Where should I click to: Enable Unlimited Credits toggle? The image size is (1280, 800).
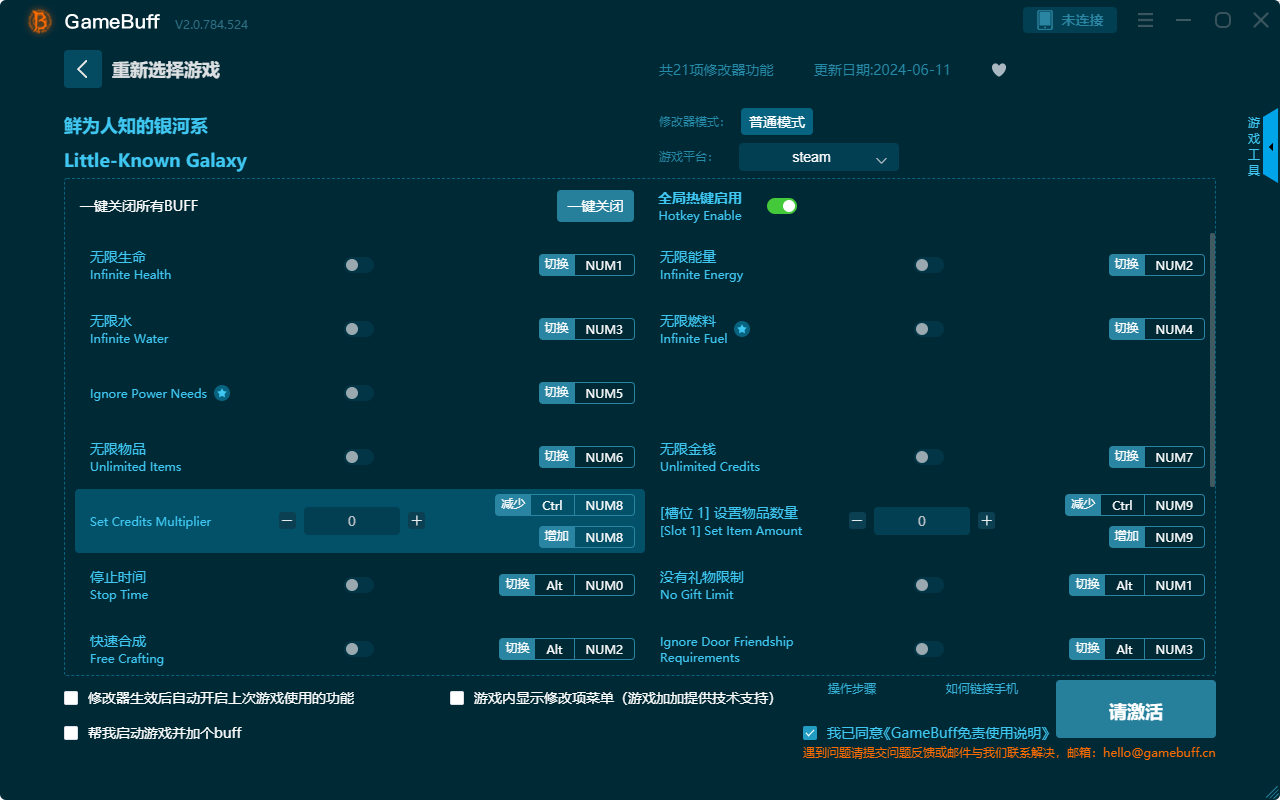(929, 457)
